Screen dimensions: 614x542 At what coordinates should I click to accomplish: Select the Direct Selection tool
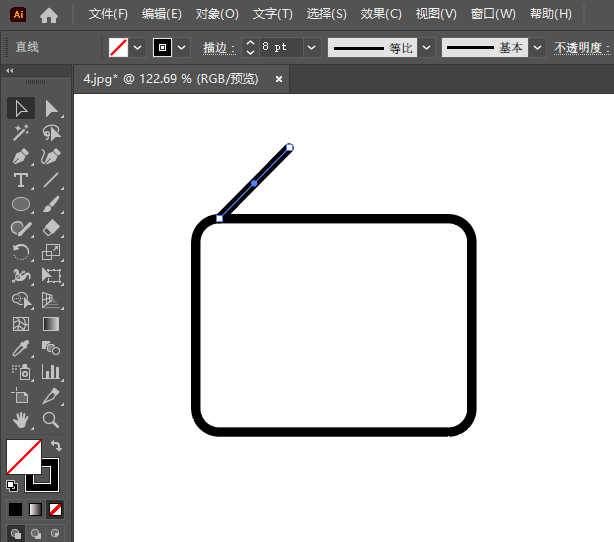pos(51,108)
